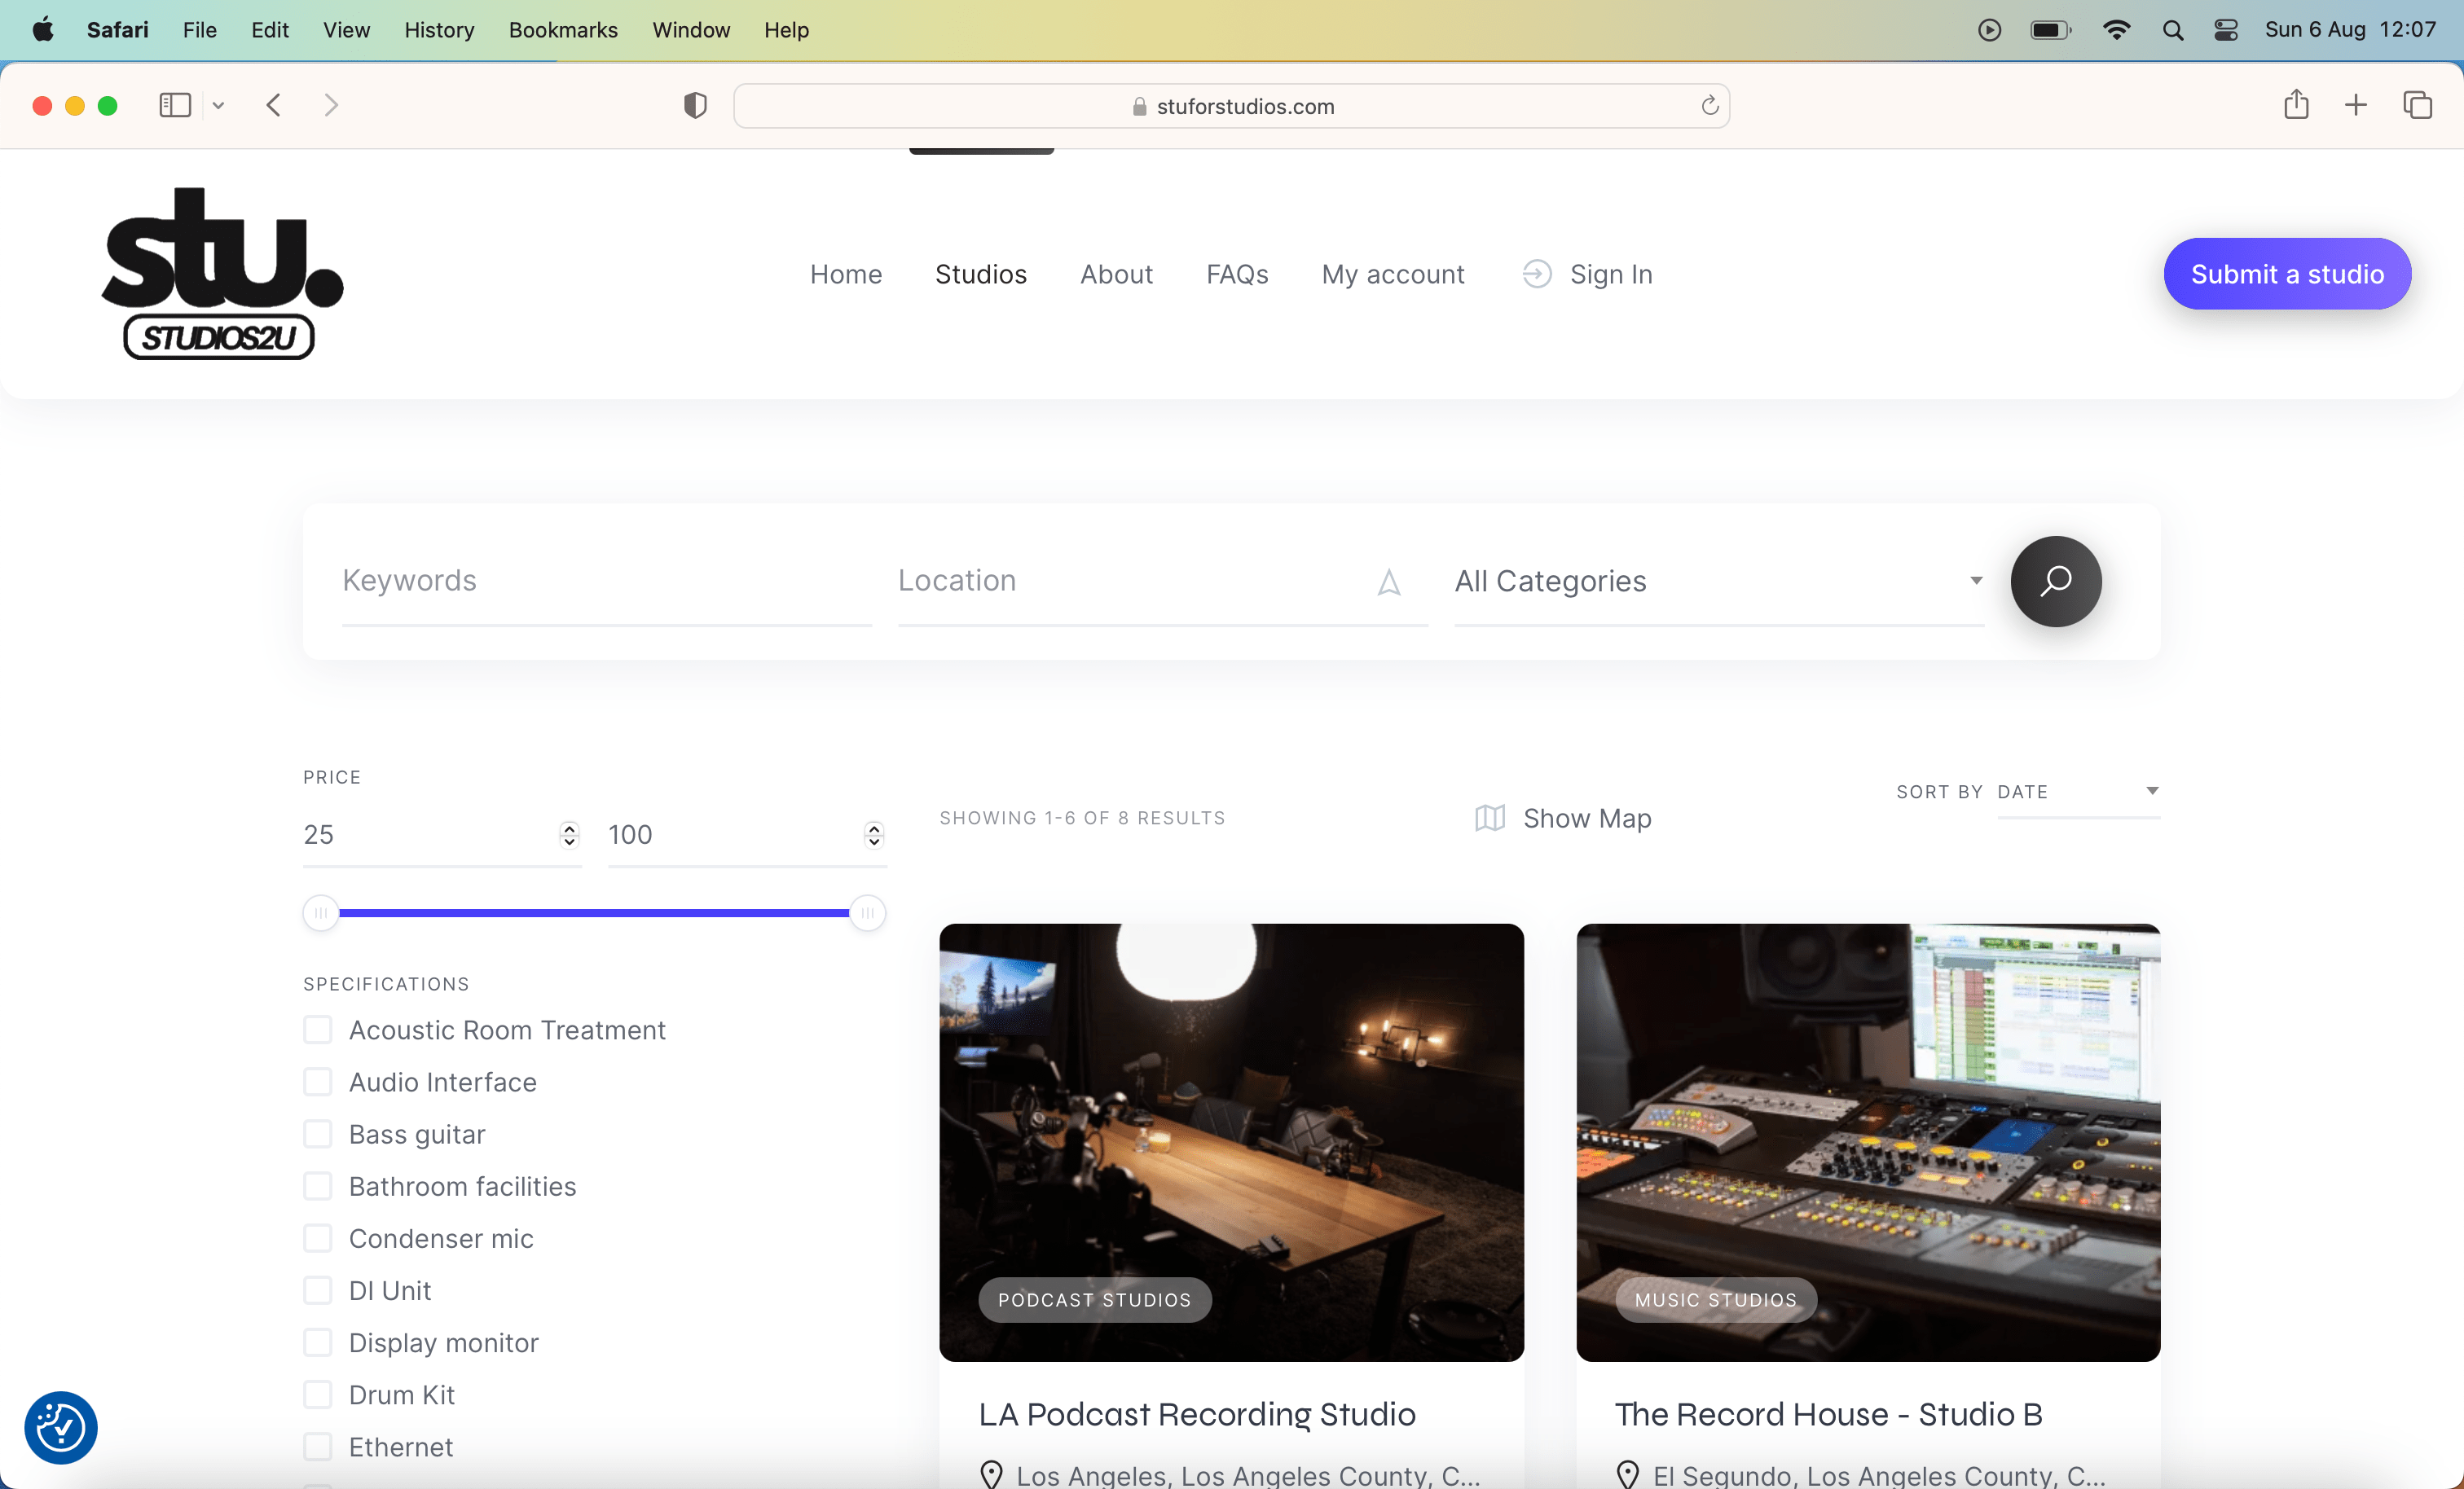Open the Safari tab overview icon

[2417, 104]
